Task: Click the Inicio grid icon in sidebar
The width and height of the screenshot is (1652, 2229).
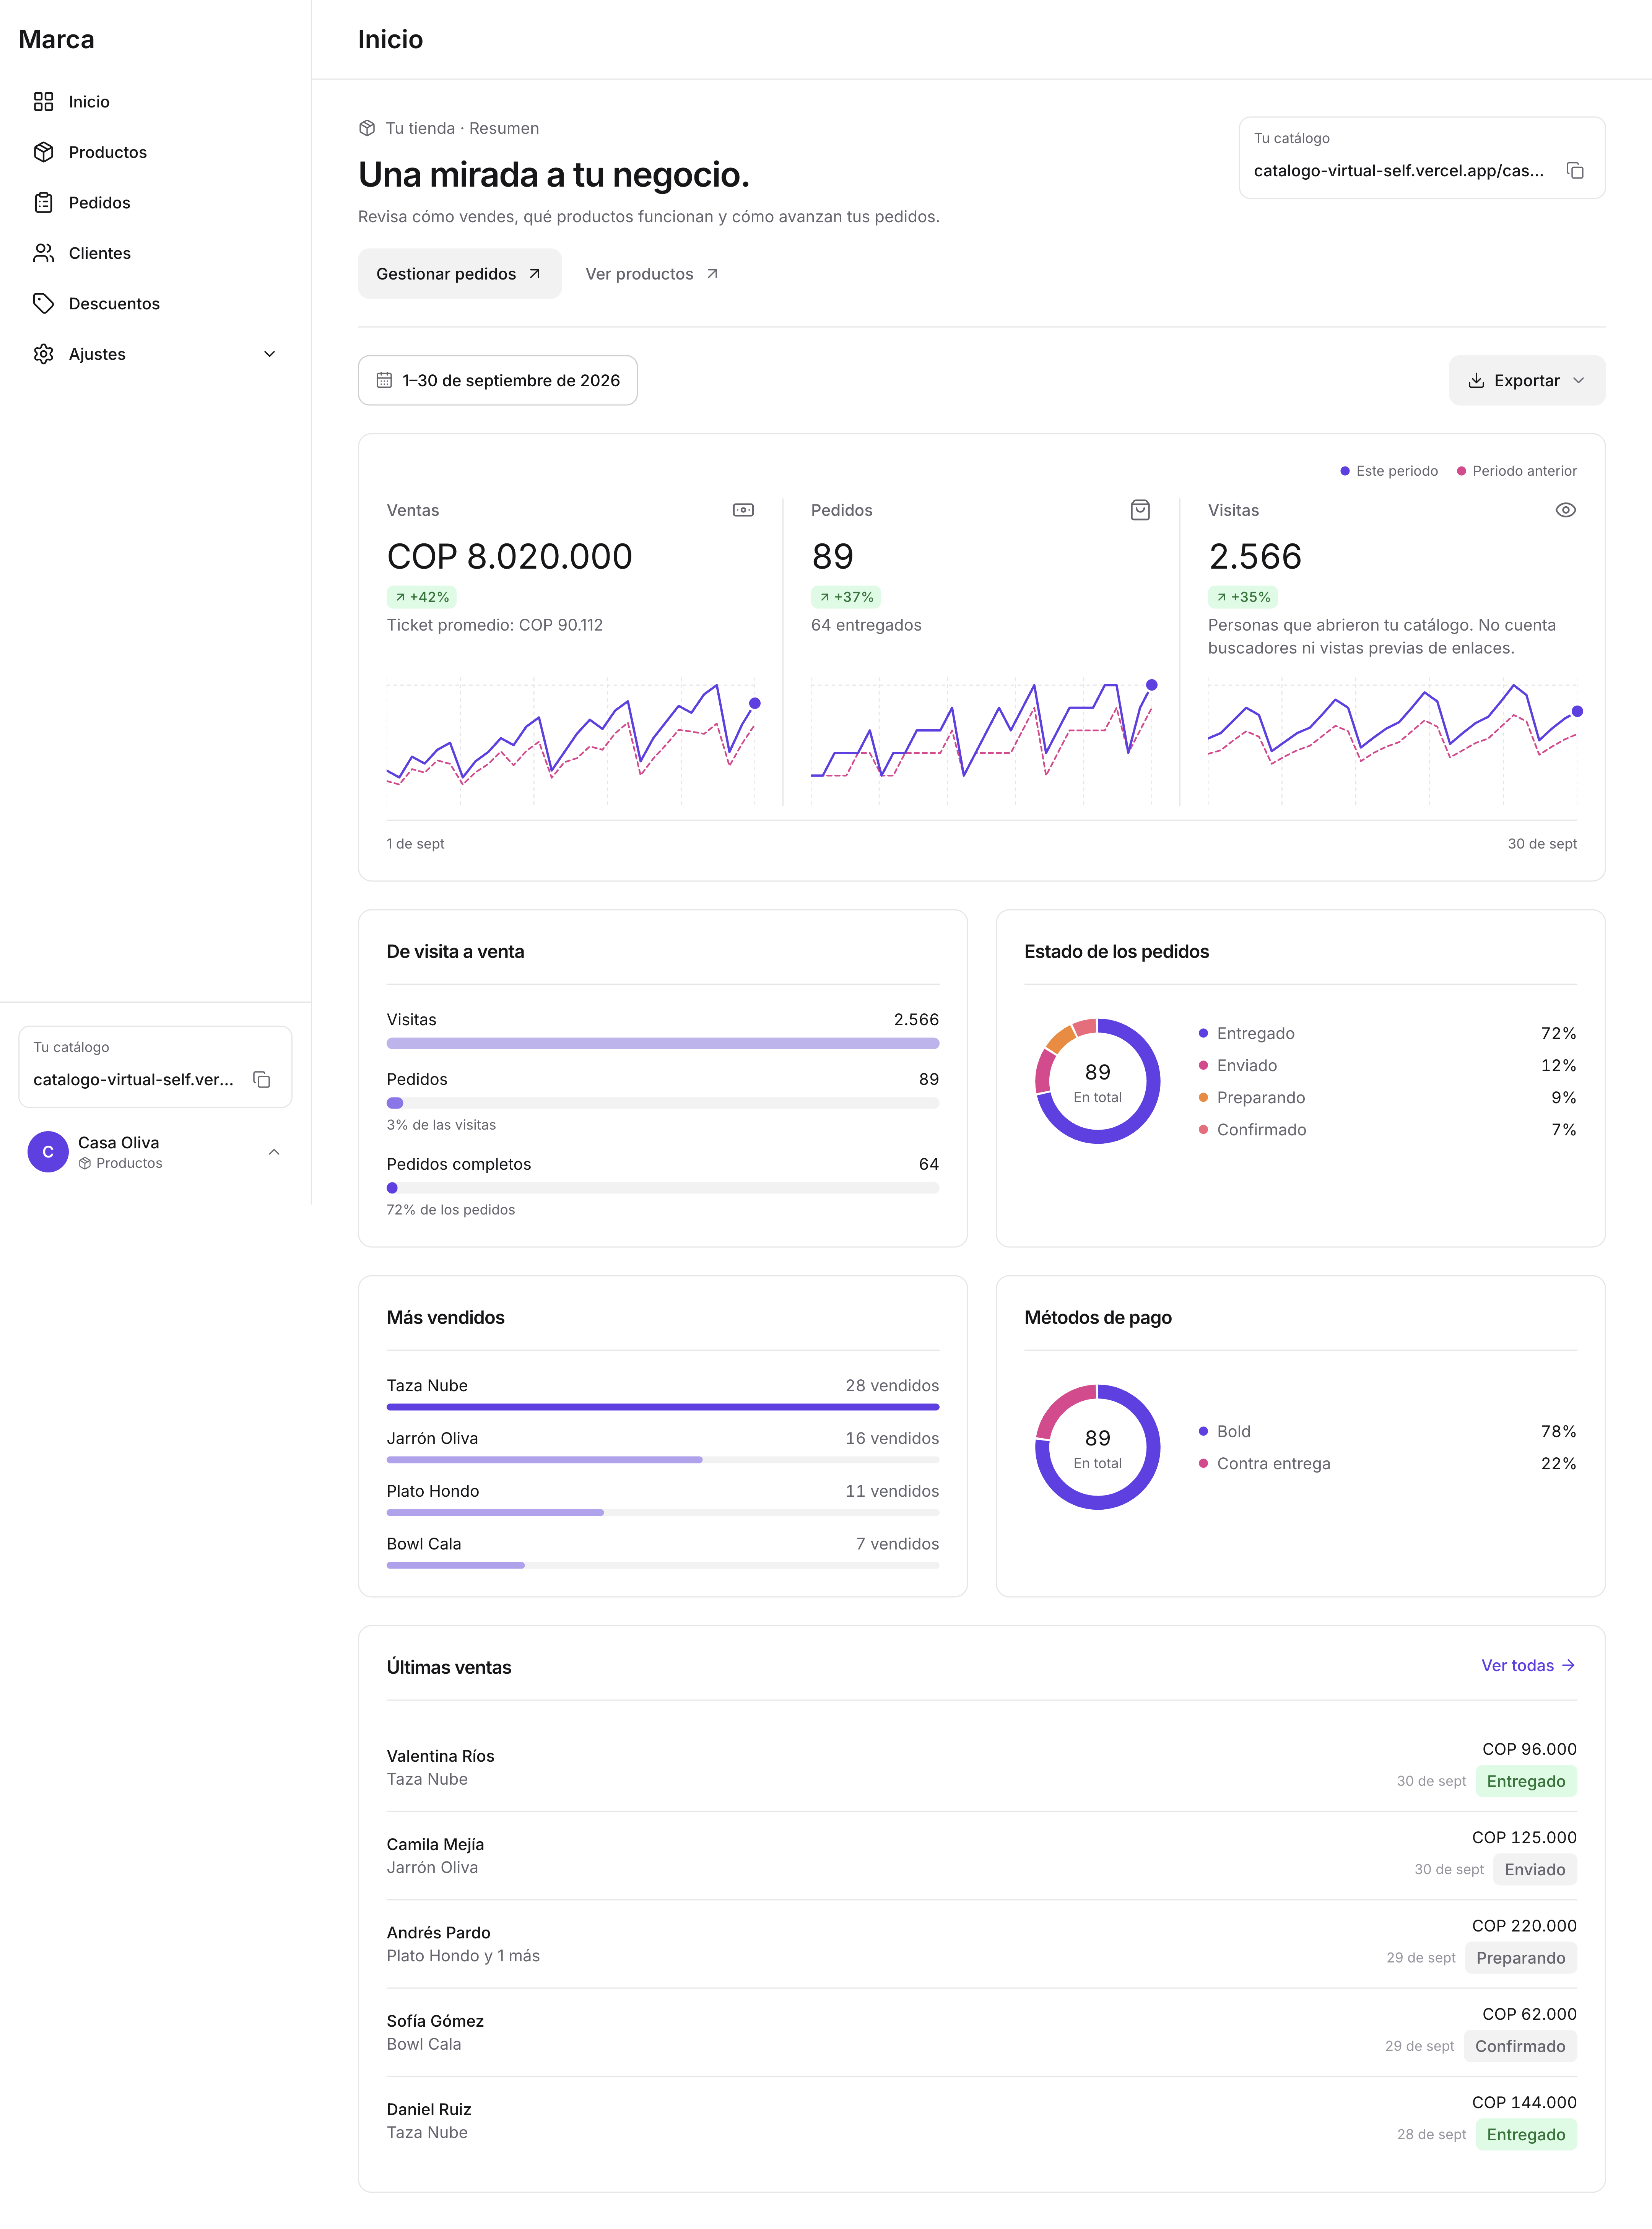Action: click(x=43, y=102)
